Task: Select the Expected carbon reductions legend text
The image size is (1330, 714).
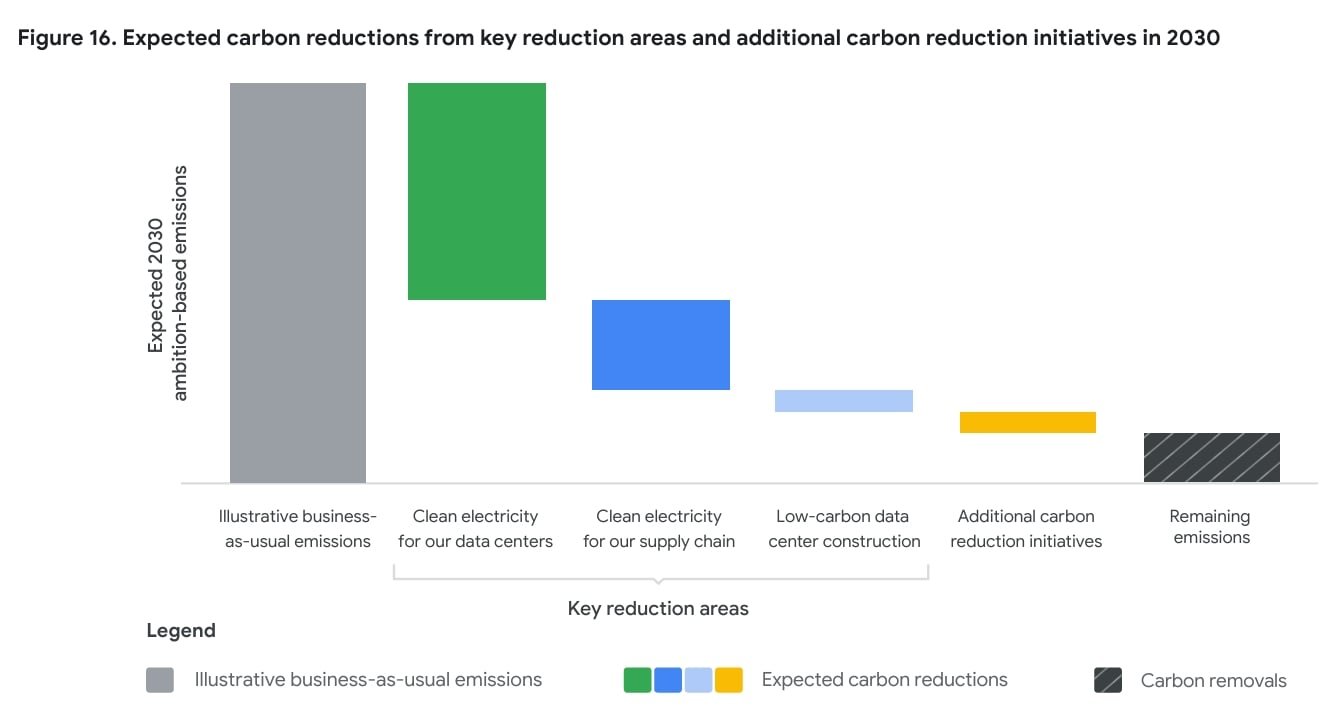Action: tap(884, 679)
